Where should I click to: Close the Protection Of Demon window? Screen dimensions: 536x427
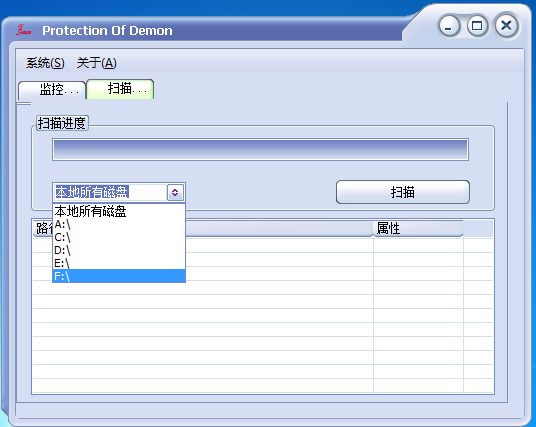pyautogui.click(x=506, y=25)
